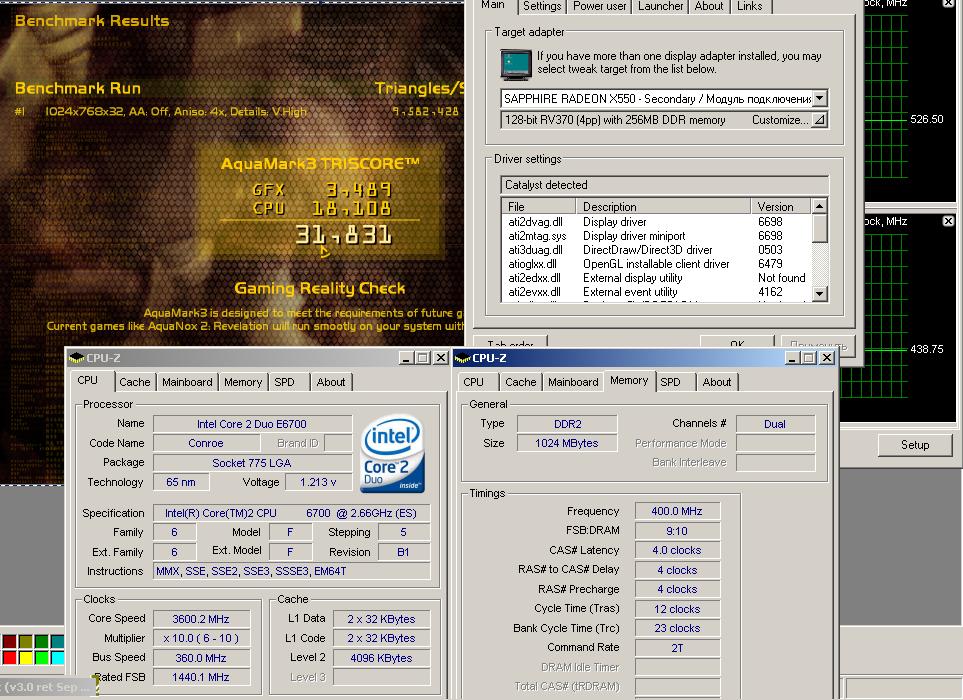The height and width of the screenshot is (700, 963).
Task: Select the ati2edxx.dll driver row
Action: pyautogui.click(x=657, y=278)
